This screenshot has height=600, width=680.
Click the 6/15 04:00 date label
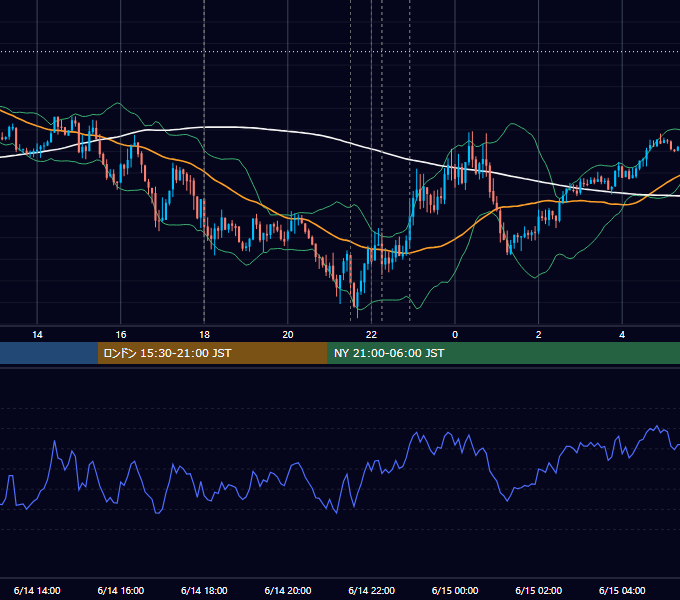point(622,590)
